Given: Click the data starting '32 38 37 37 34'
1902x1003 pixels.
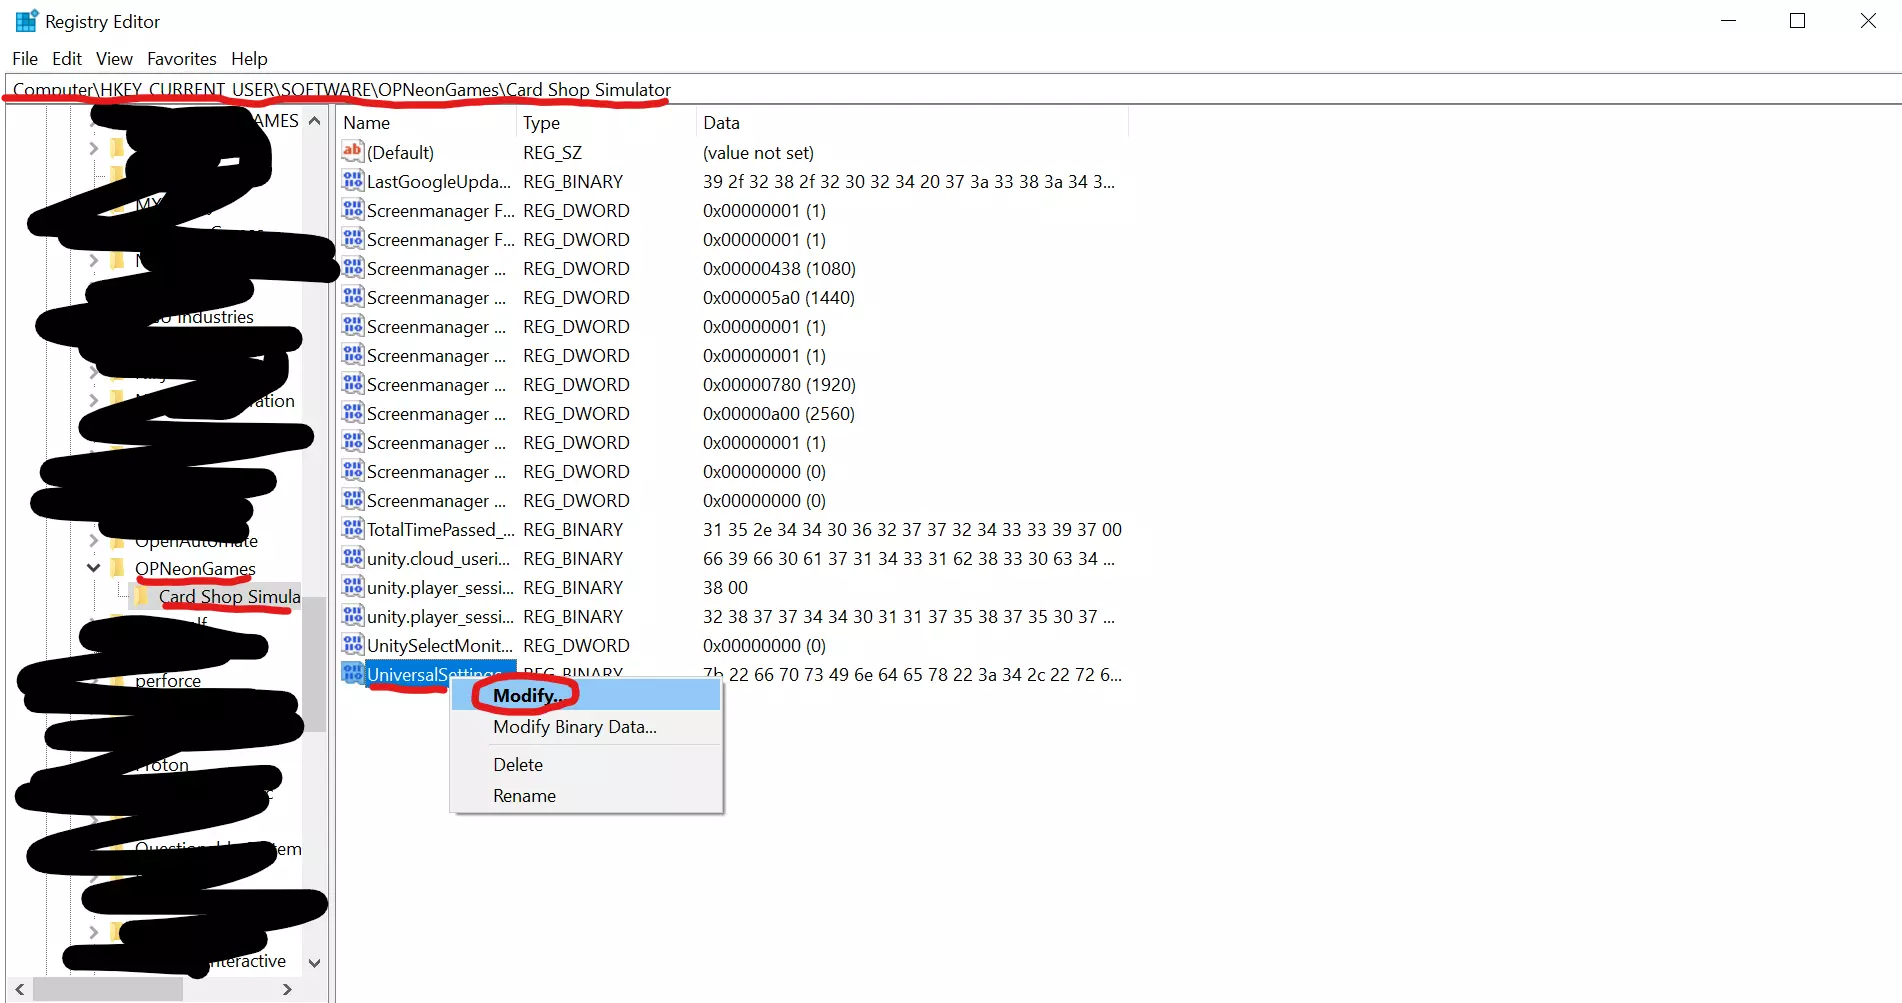Looking at the screenshot, I should tap(909, 616).
